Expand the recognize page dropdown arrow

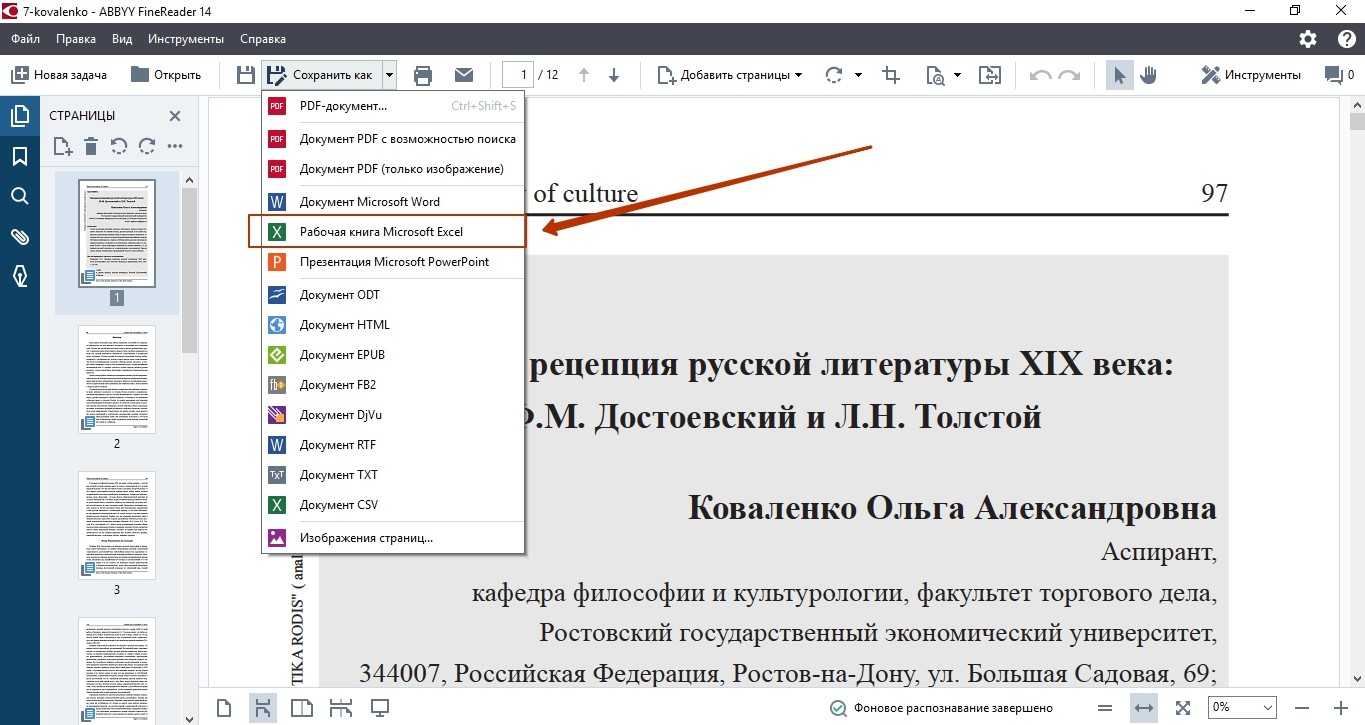tap(957, 75)
